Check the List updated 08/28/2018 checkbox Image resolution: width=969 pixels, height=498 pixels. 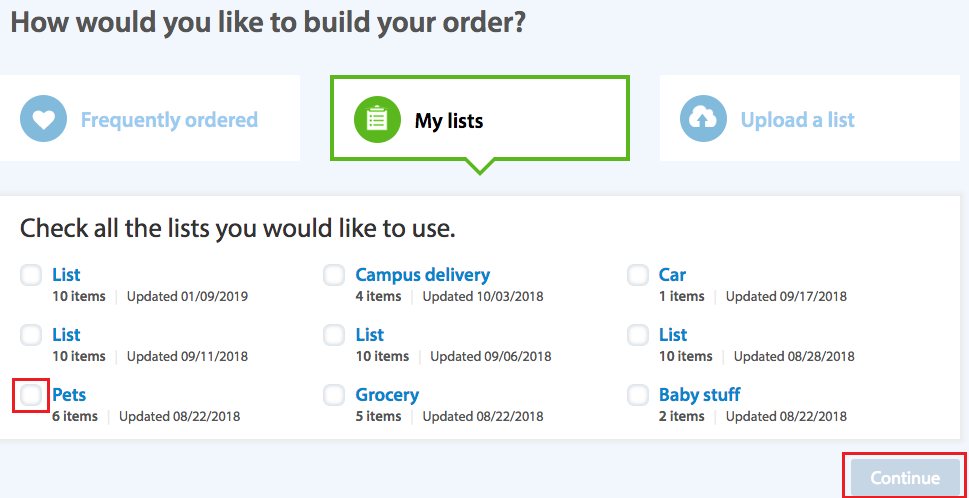point(638,335)
